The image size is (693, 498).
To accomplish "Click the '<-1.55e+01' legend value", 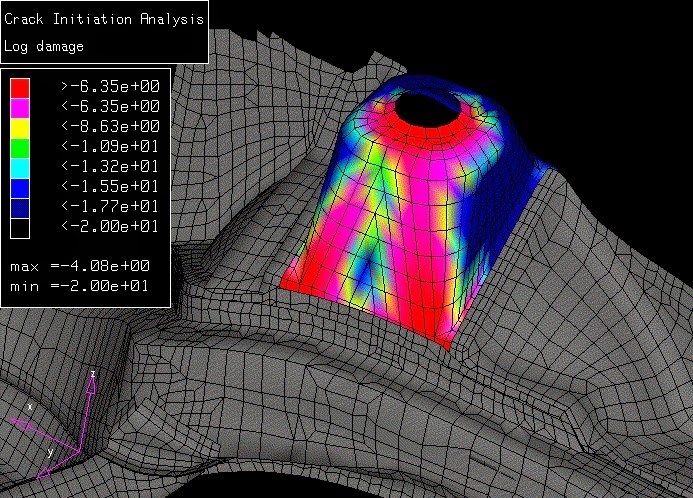I will tap(110, 186).
